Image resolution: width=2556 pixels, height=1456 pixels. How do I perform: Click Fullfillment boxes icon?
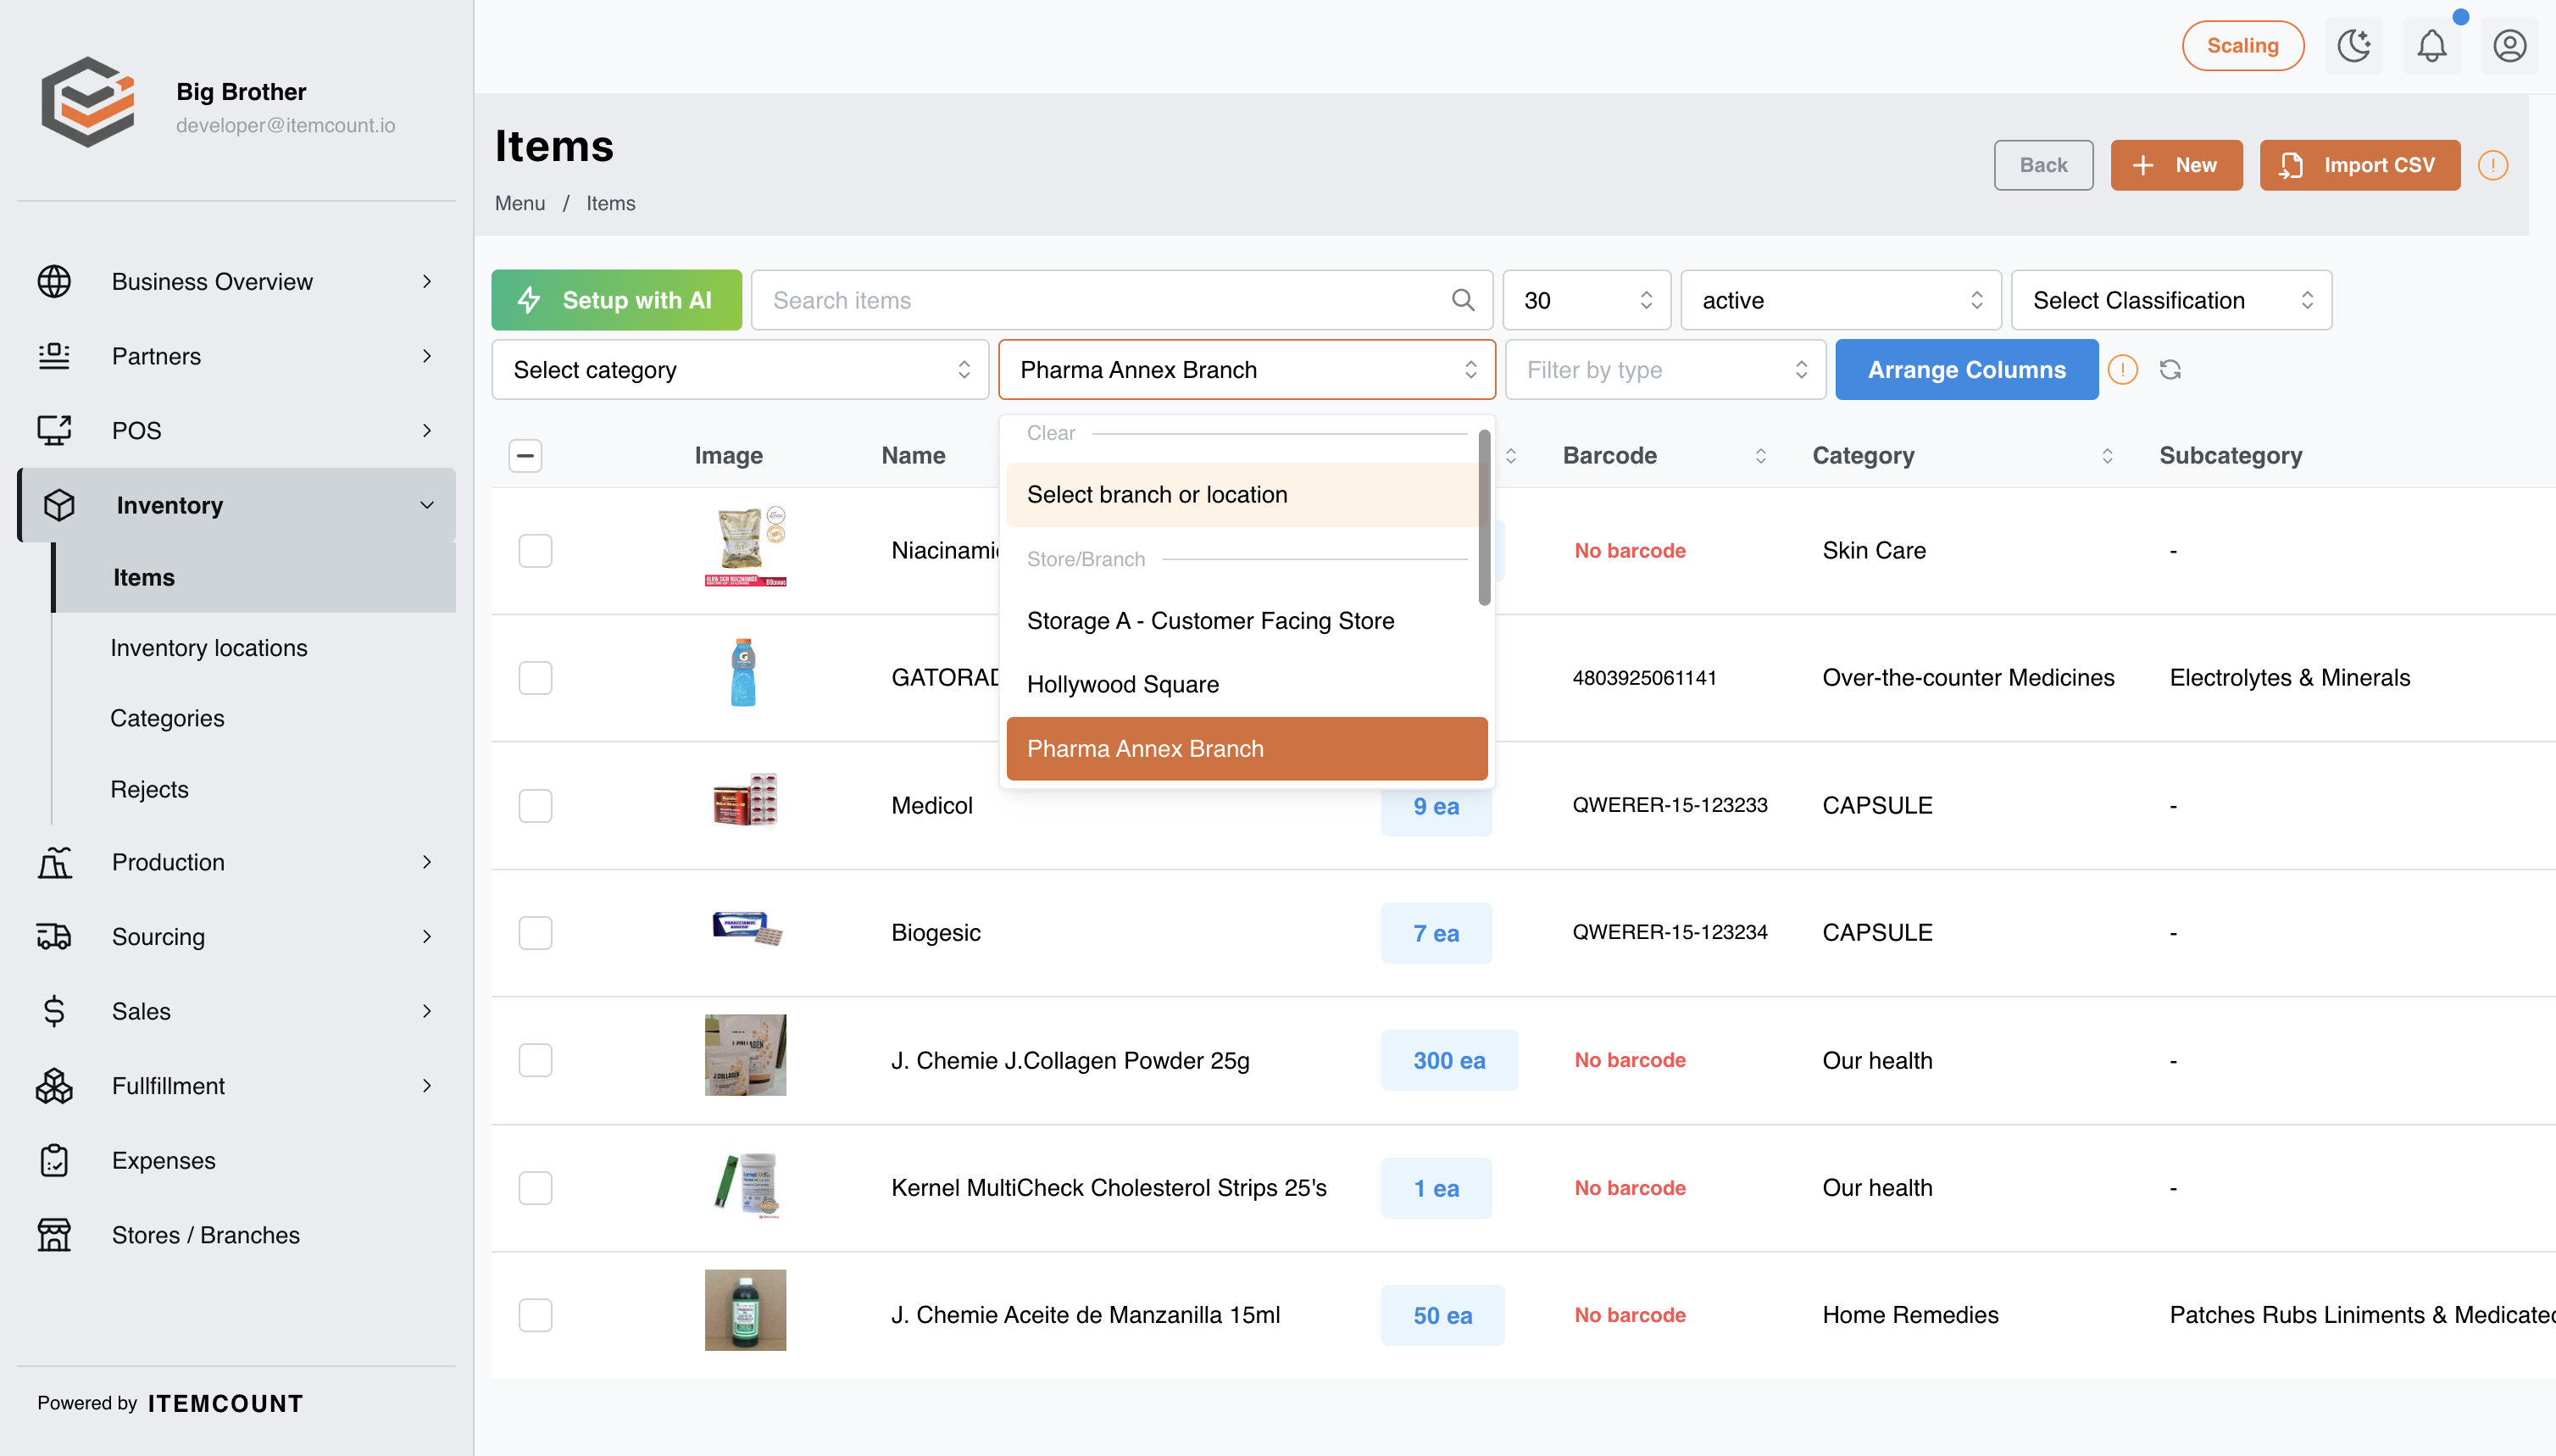tap(54, 1086)
